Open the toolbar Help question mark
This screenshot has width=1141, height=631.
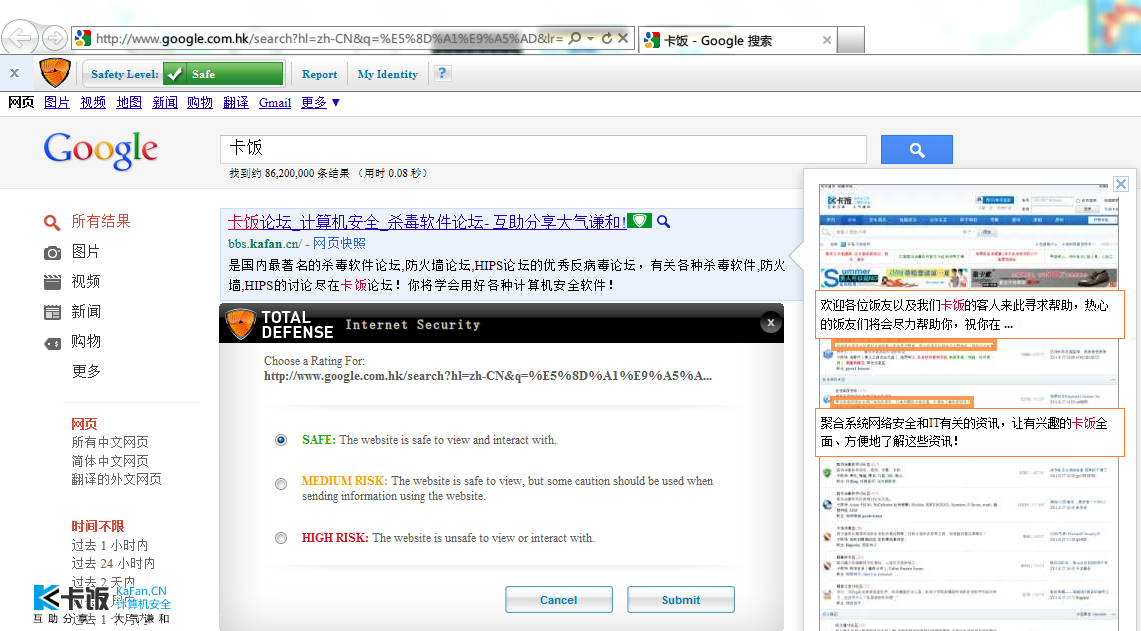pyautogui.click(x=442, y=73)
